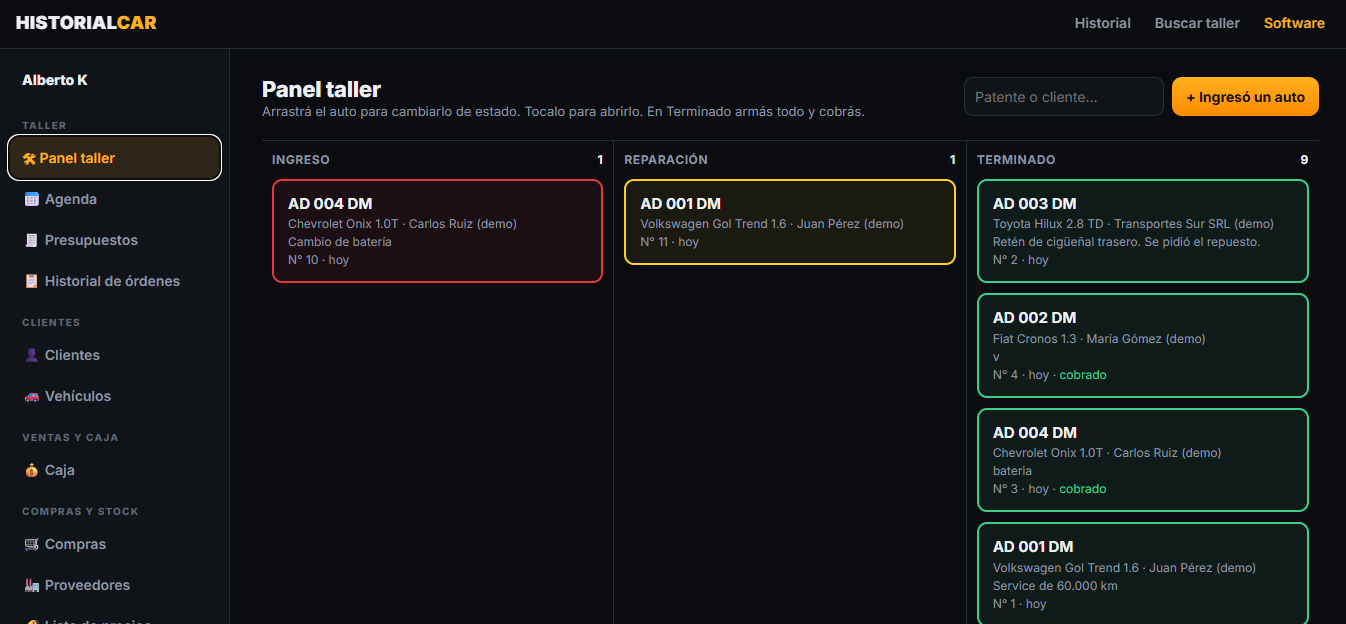1346x624 pixels.
Task: Click the Historial de órdenes clipboard icon
Action: pyautogui.click(x=31, y=281)
